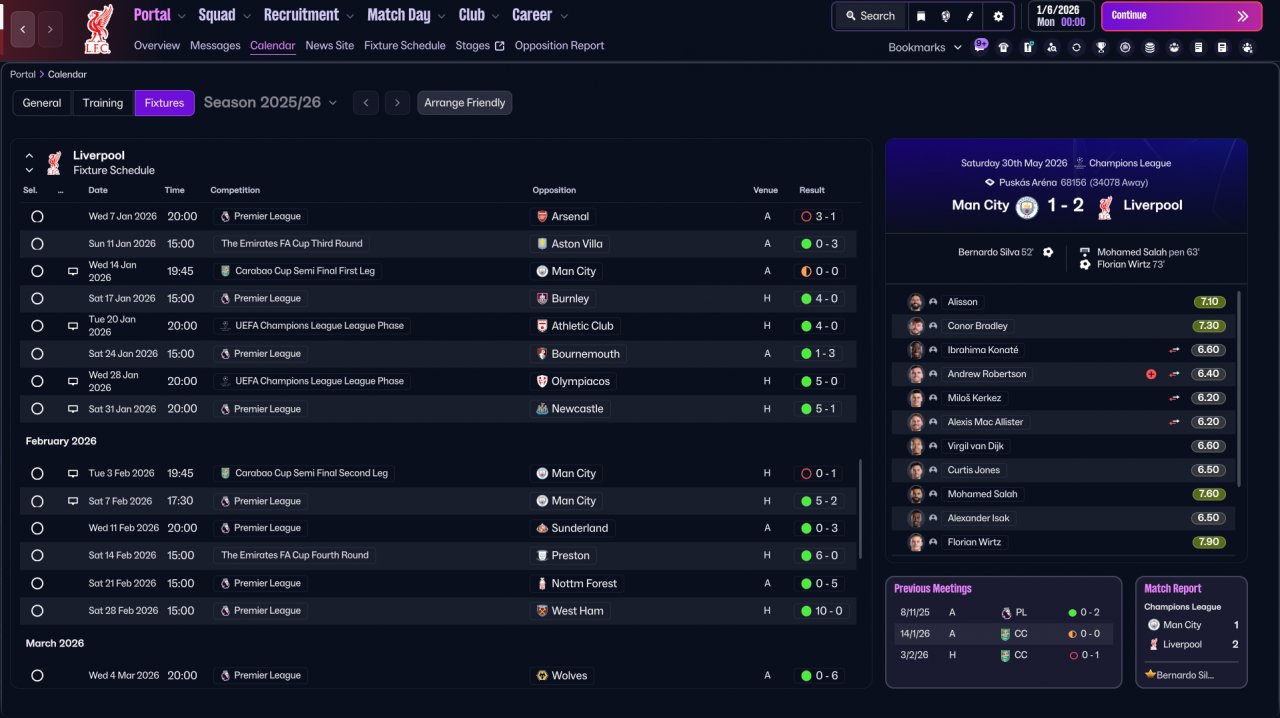
Task: Go to next season with right arrow
Action: (x=397, y=103)
